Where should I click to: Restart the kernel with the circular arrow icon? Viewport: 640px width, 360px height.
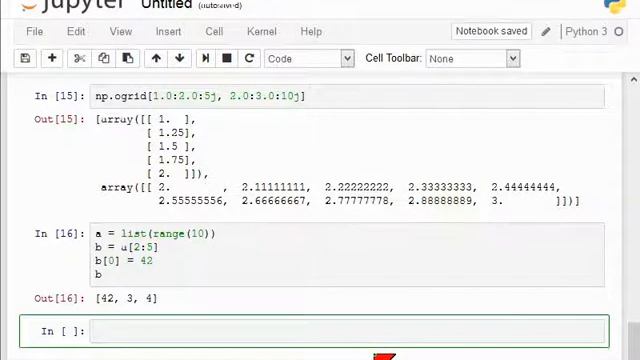[x=249, y=58]
